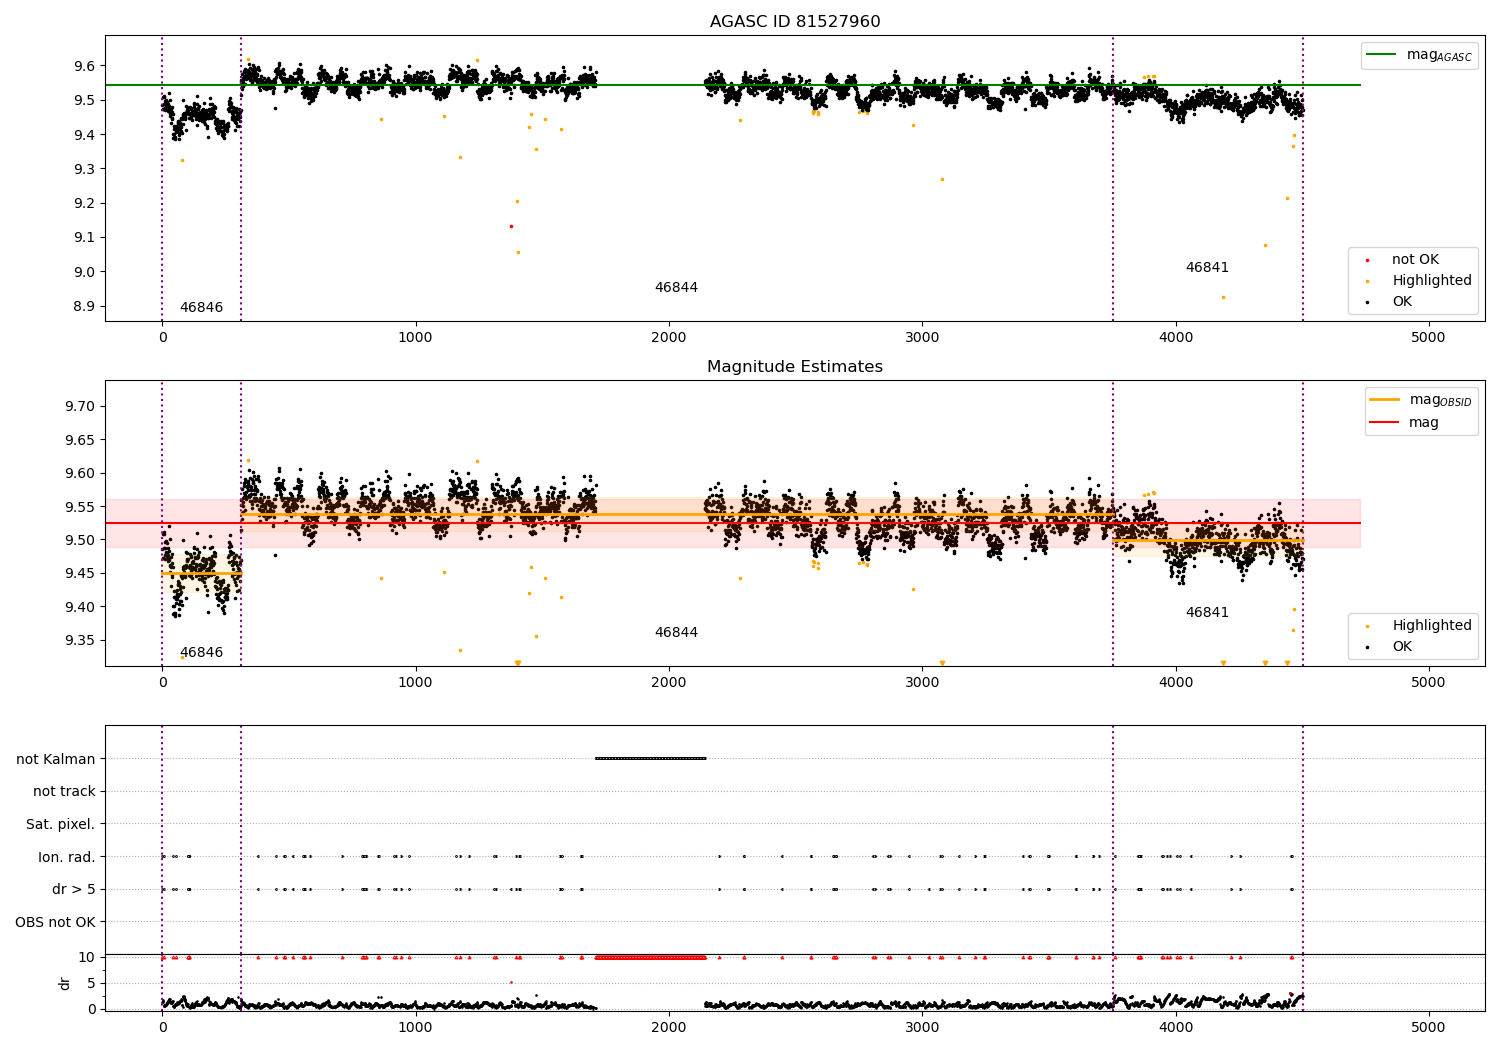Select the mag OBSID legend entry

[1421, 400]
